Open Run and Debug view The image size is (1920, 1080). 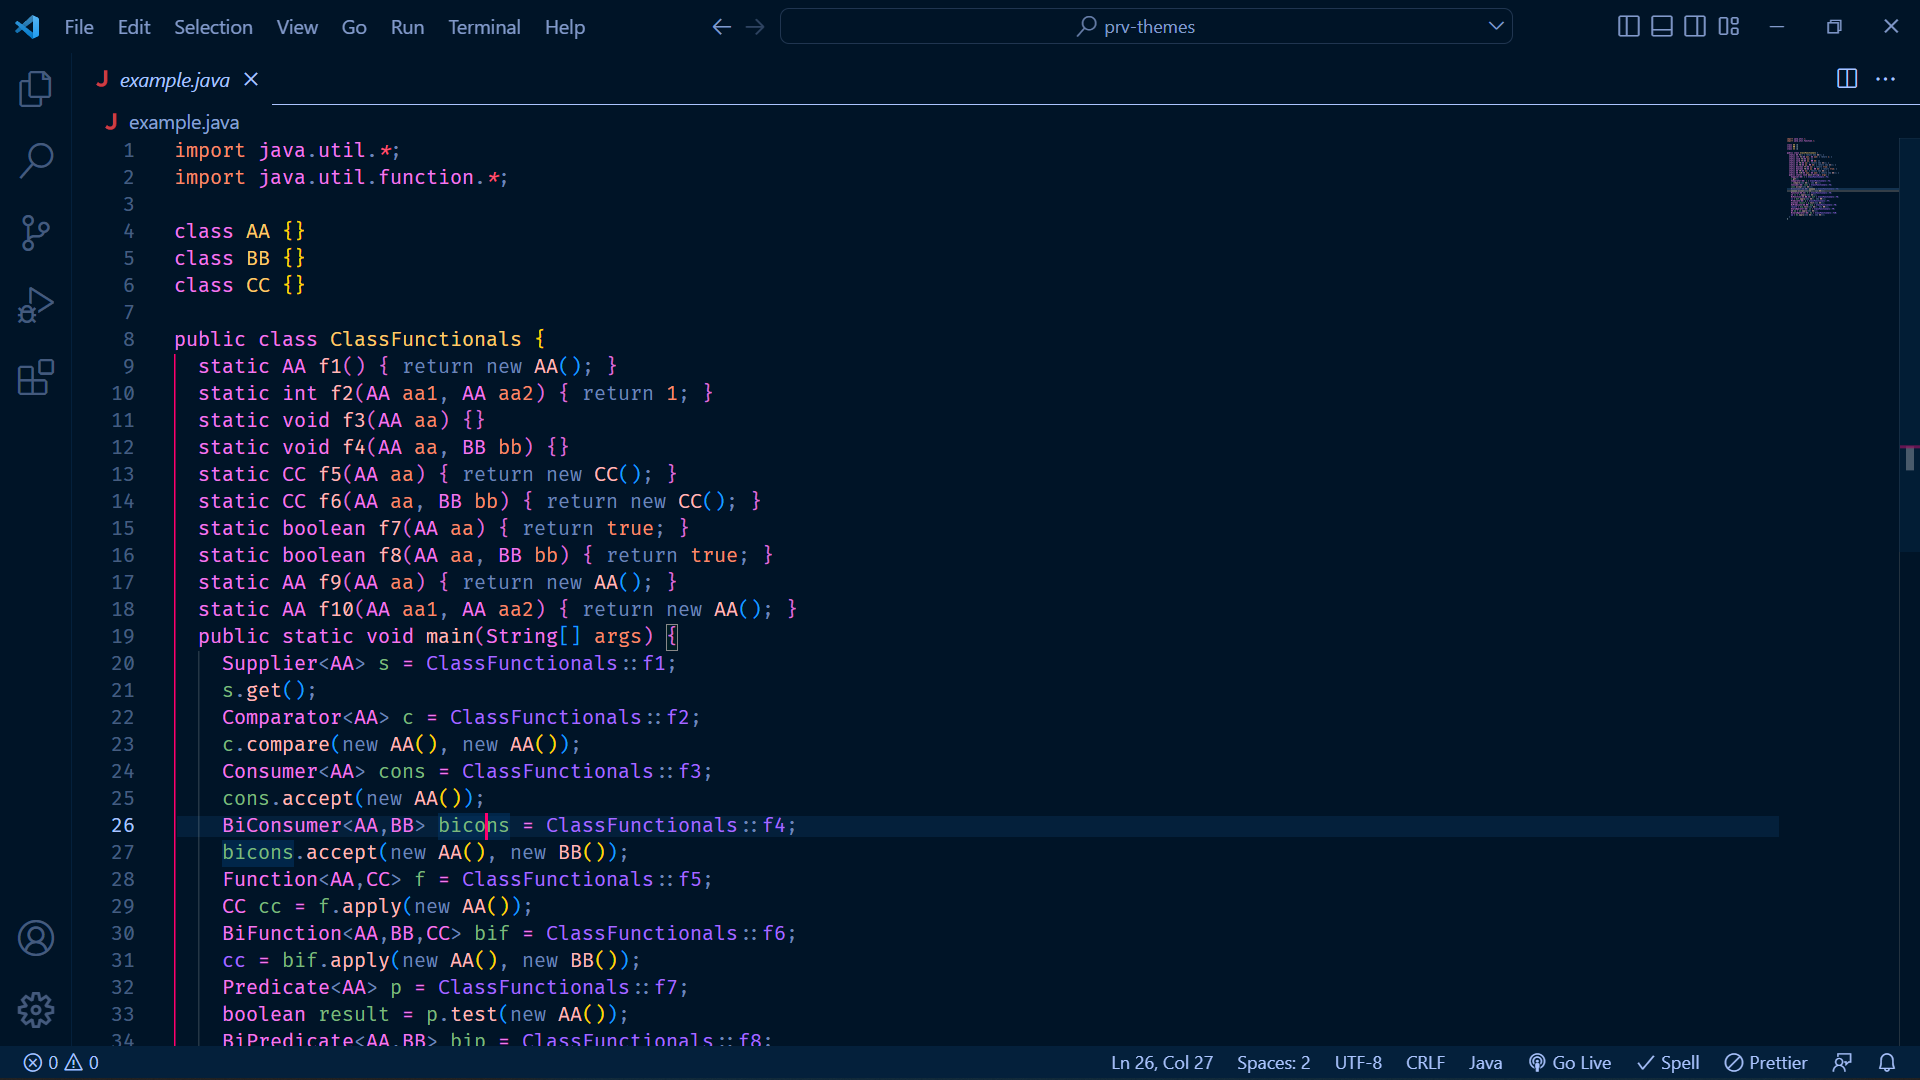(36, 305)
